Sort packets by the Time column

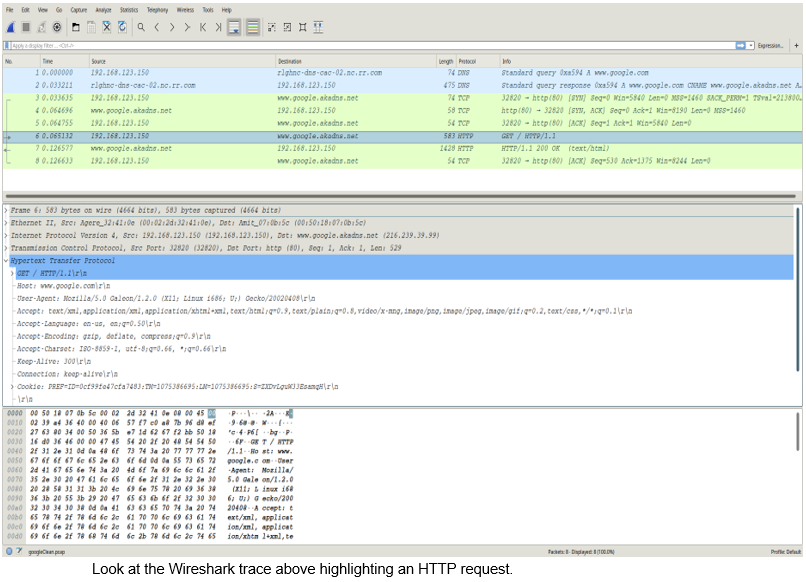click(x=64, y=61)
